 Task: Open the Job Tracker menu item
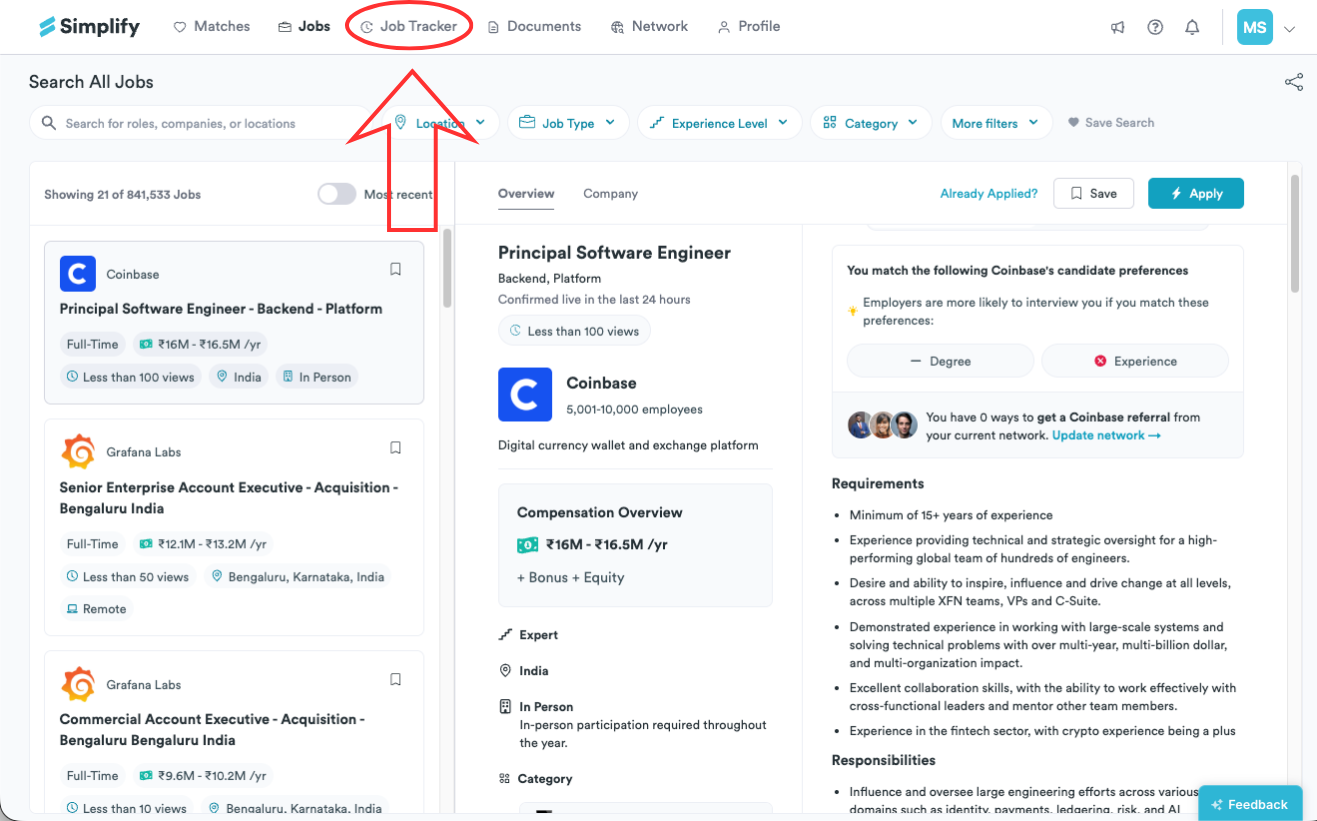pos(409,27)
